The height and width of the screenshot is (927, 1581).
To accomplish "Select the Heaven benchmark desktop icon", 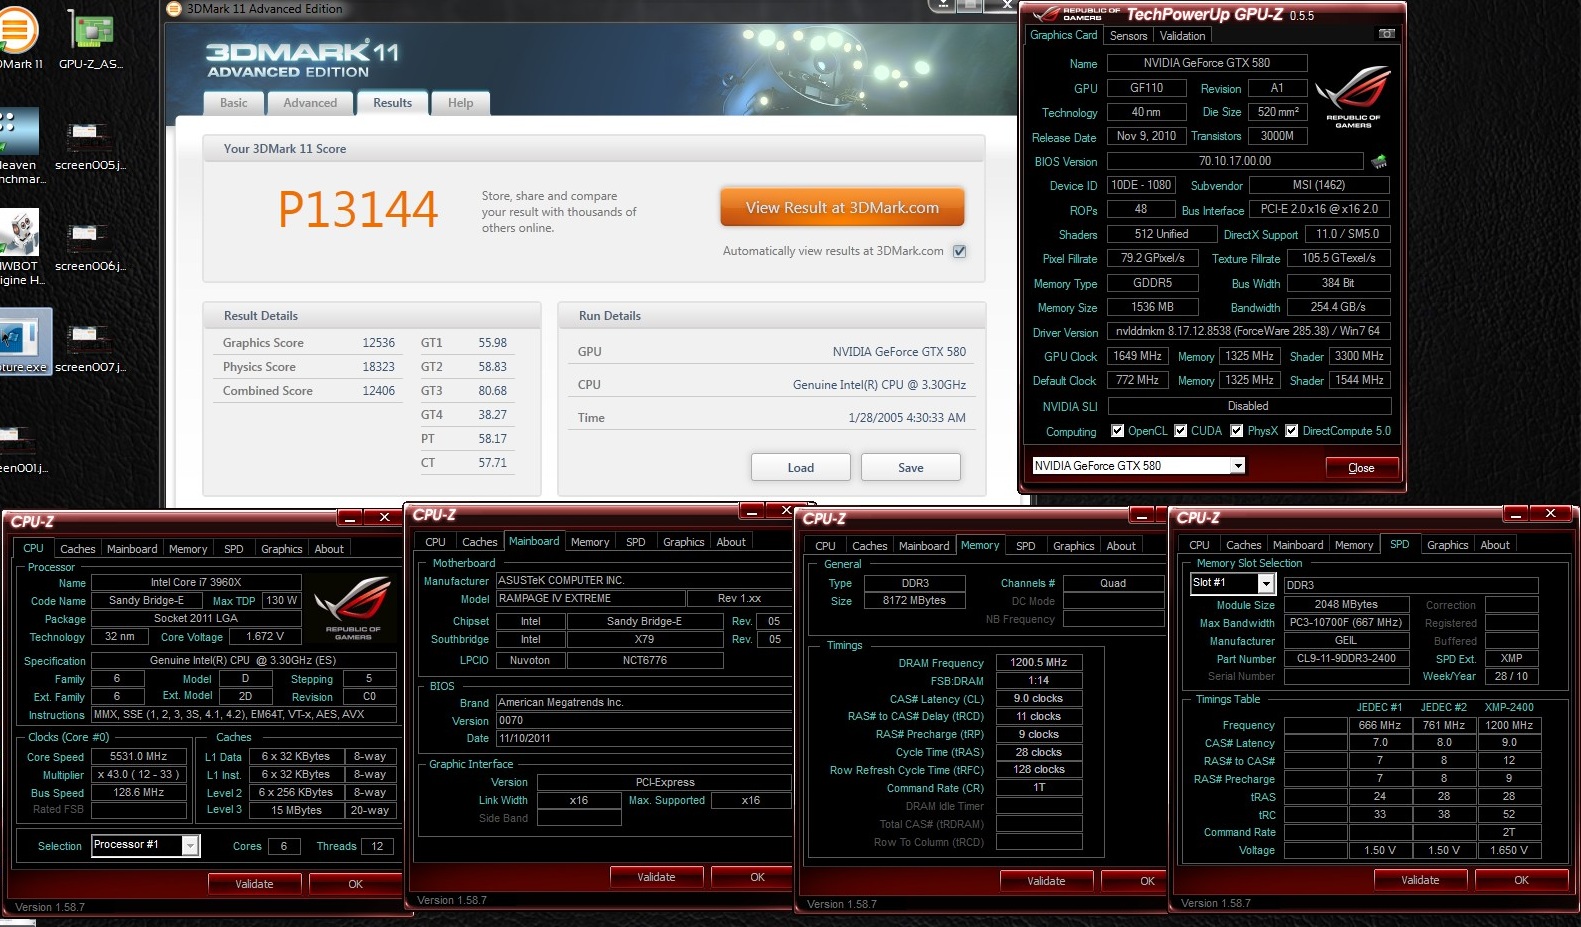I will (x=20, y=146).
